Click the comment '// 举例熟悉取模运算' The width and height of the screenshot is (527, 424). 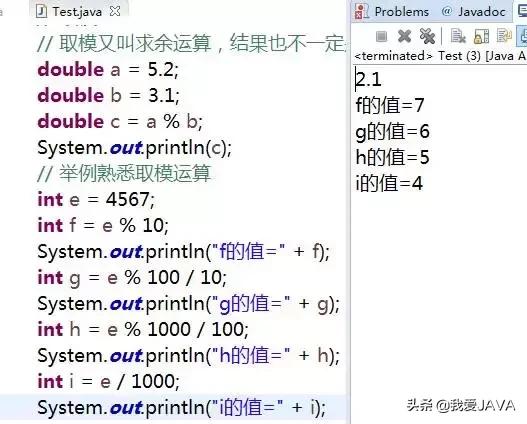pos(124,174)
